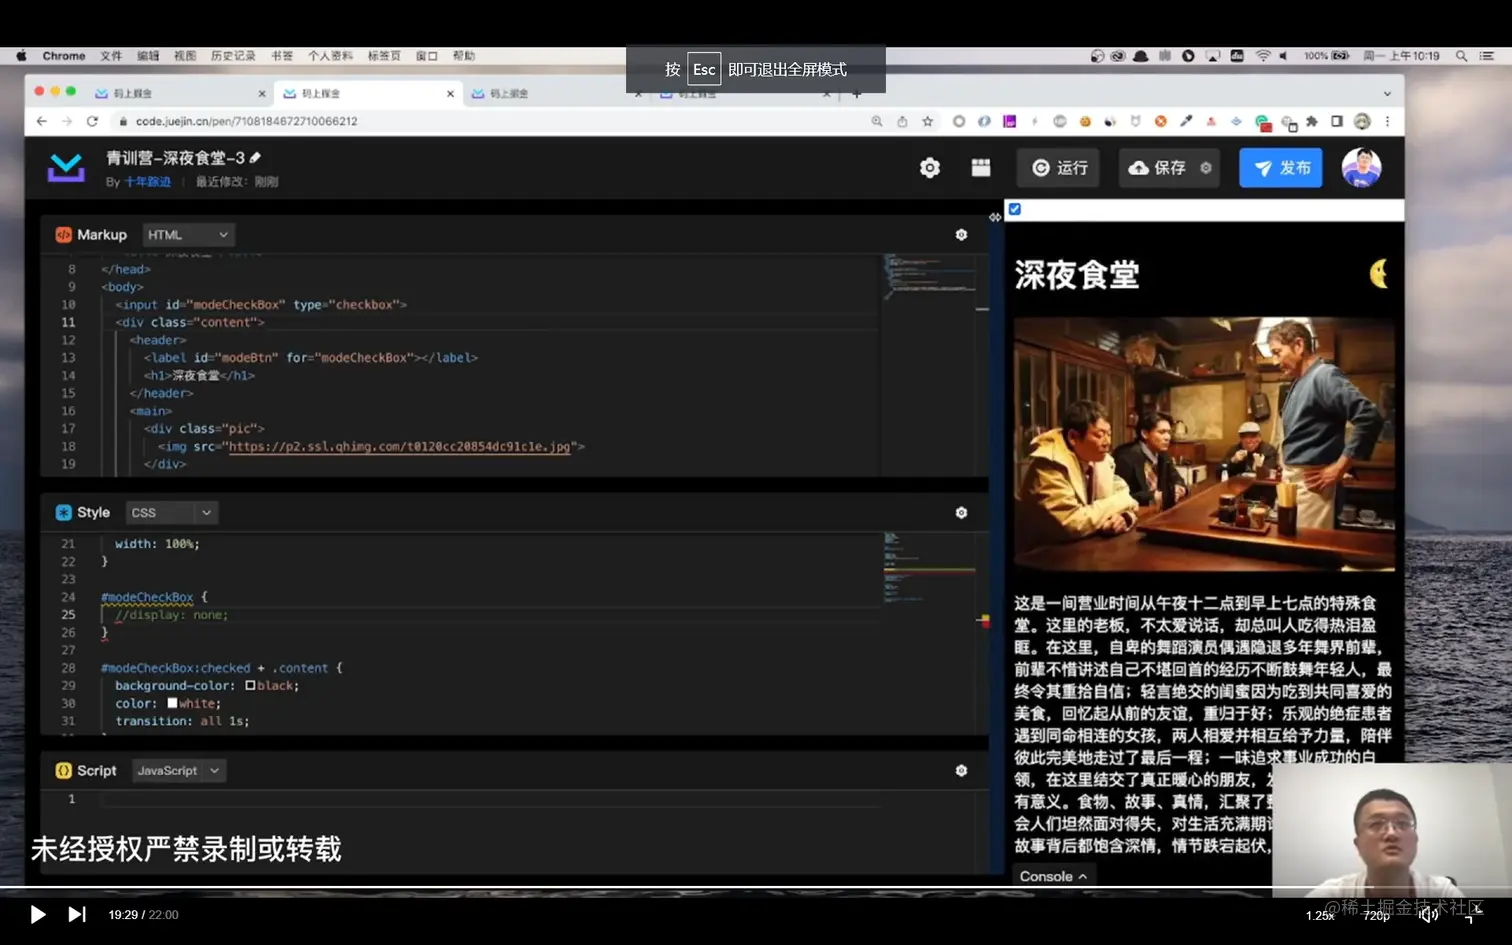Click the Wi-Fi status icon

tap(1263, 56)
